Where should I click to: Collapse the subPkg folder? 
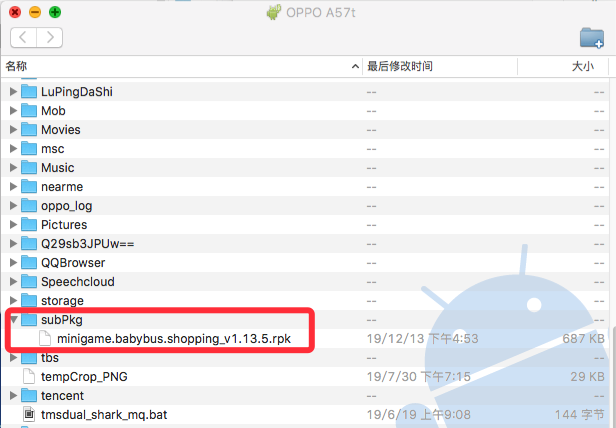(x=14, y=320)
